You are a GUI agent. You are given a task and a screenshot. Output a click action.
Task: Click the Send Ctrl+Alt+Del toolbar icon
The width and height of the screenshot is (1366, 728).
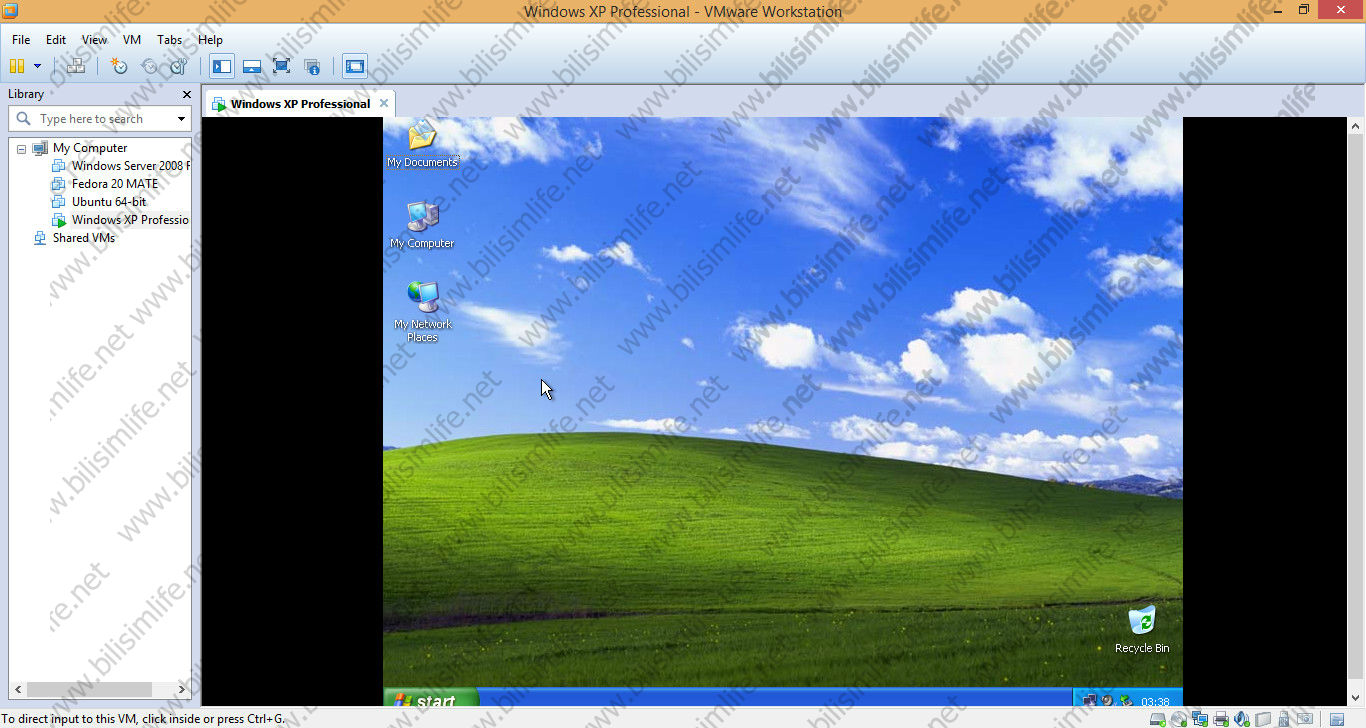click(76, 66)
